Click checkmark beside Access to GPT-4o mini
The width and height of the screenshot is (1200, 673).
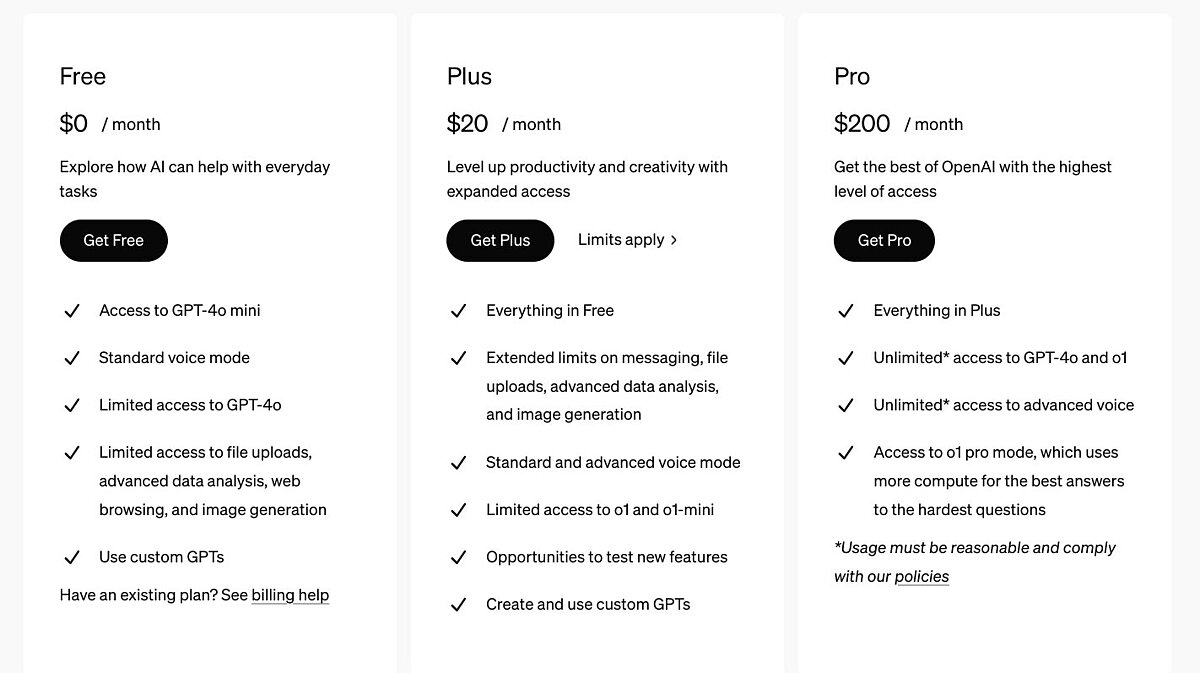point(72,311)
